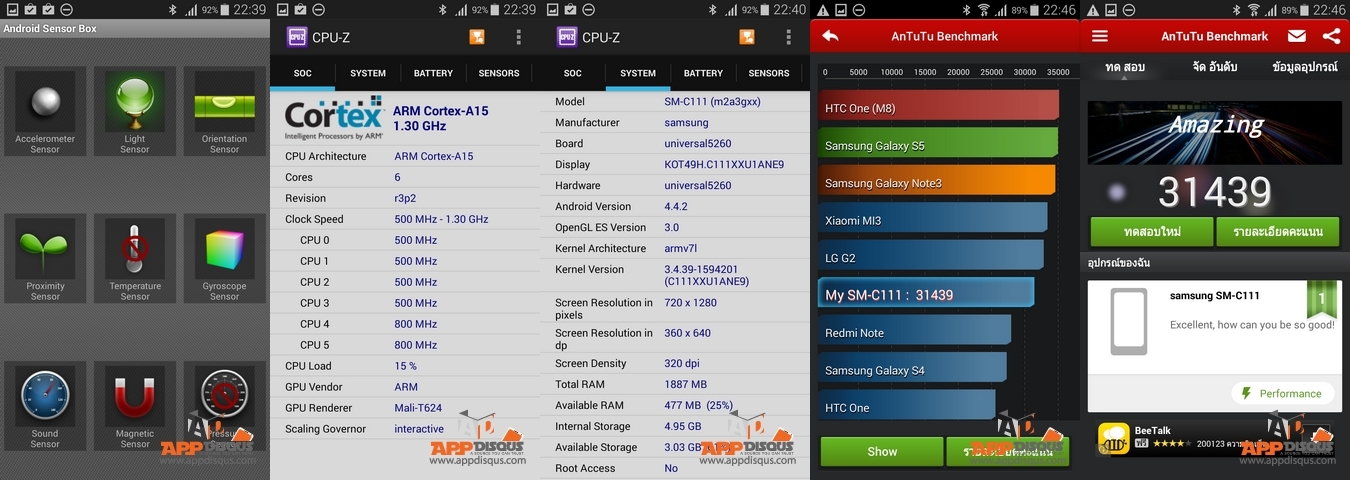Open the AnTuTu mail envelope icon
Image resolution: width=1350 pixels, height=480 pixels.
pyautogui.click(x=1297, y=36)
